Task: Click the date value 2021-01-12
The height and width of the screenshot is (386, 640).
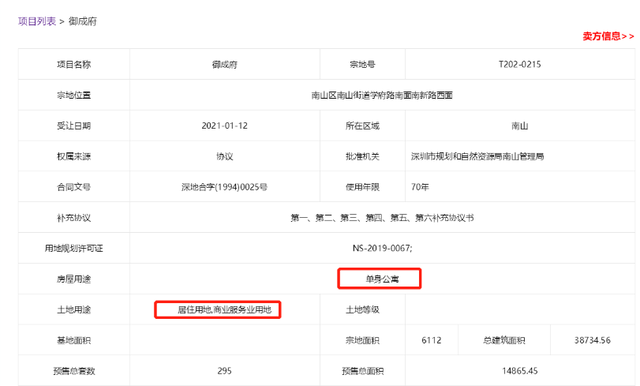Action: tap(224, 126)
